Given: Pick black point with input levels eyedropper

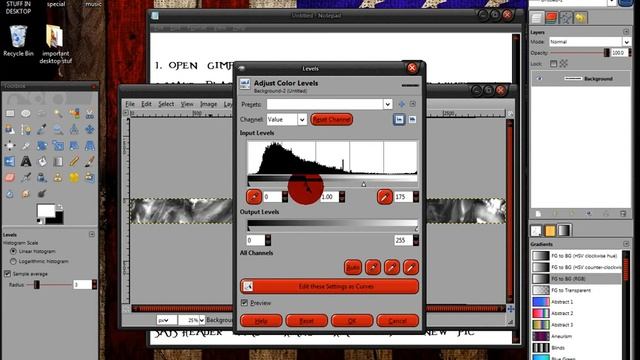Looking at the screenshot, I should click(x=254, y=197).
